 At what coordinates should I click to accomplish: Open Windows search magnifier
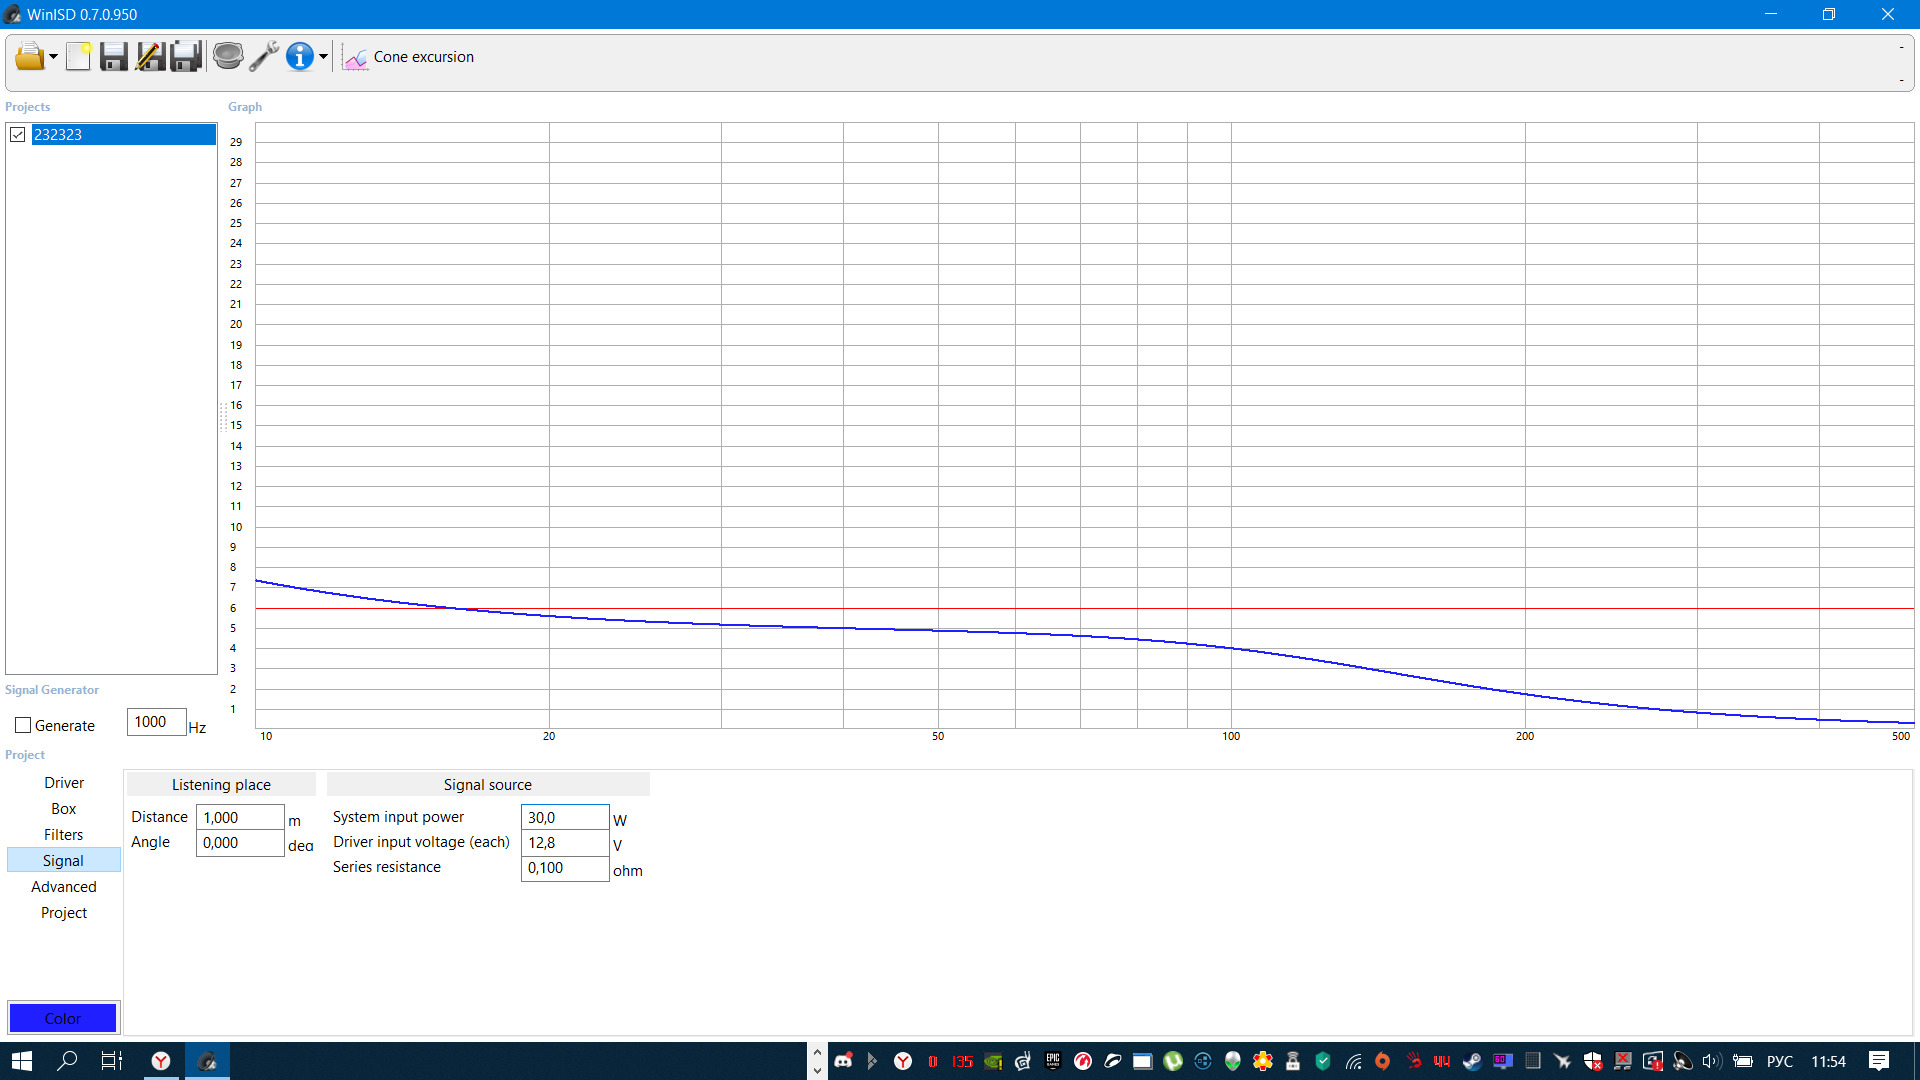67,1061
